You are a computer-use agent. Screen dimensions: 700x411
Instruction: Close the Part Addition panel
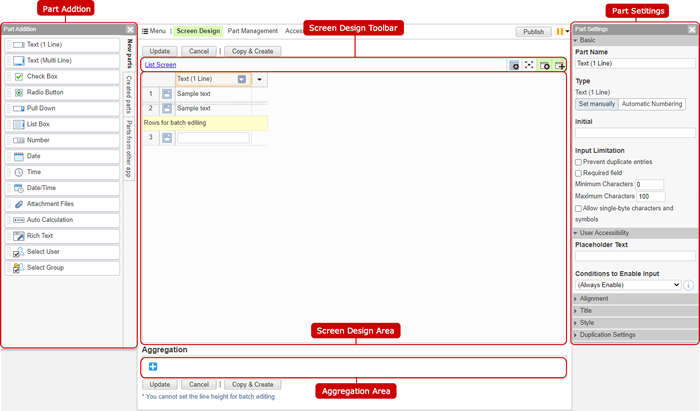point(130,29)
